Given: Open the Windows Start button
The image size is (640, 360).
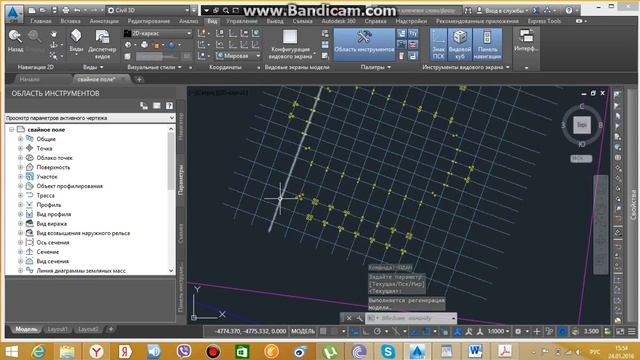Looking at the screenshot, I should [x=12, y=351].
